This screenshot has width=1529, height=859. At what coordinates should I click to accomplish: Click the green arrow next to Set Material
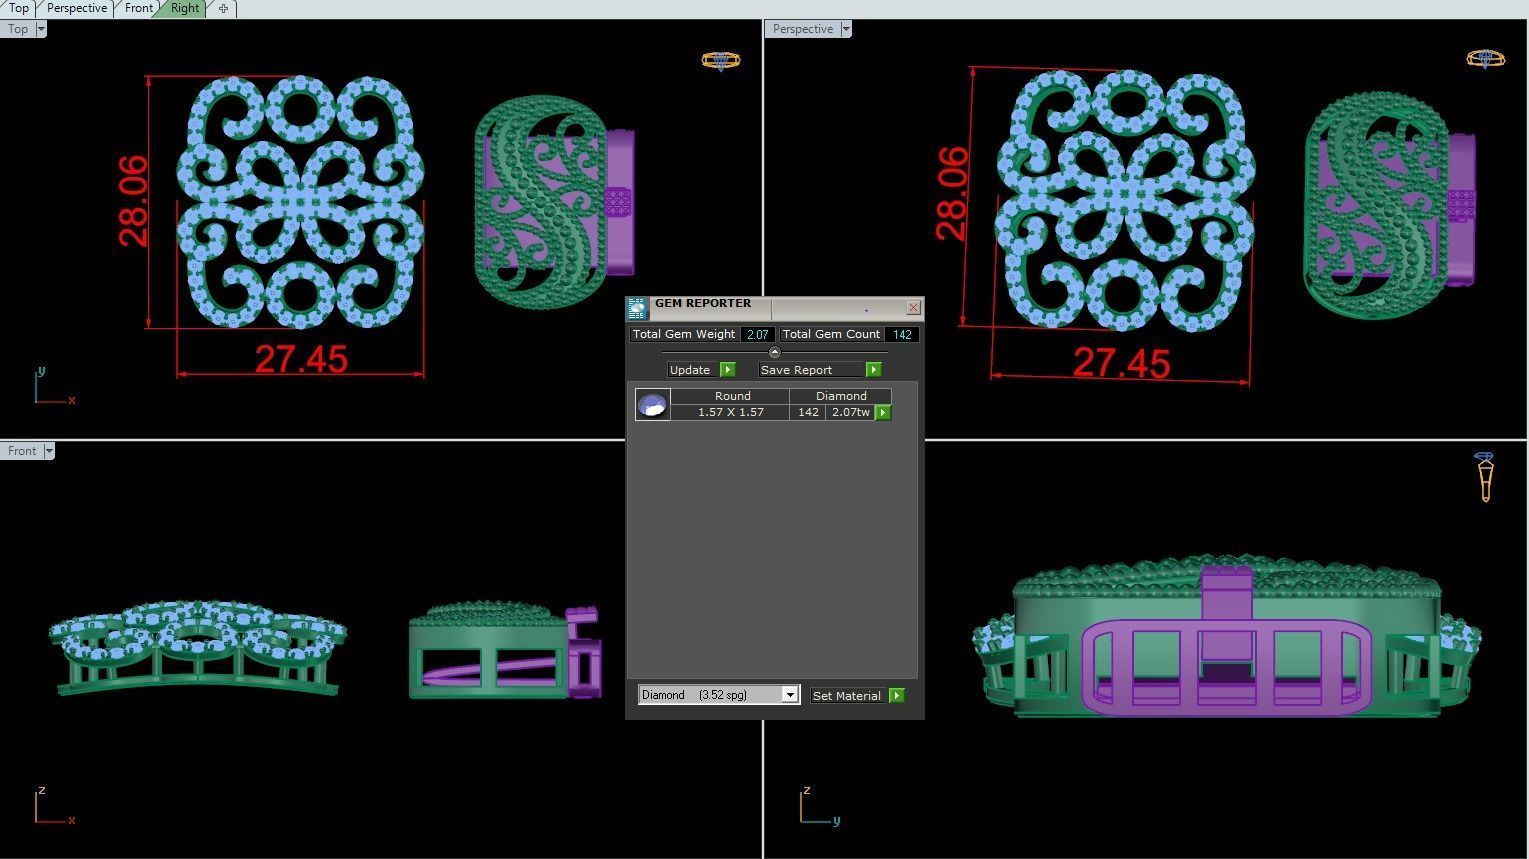click(x=896, y=695)
